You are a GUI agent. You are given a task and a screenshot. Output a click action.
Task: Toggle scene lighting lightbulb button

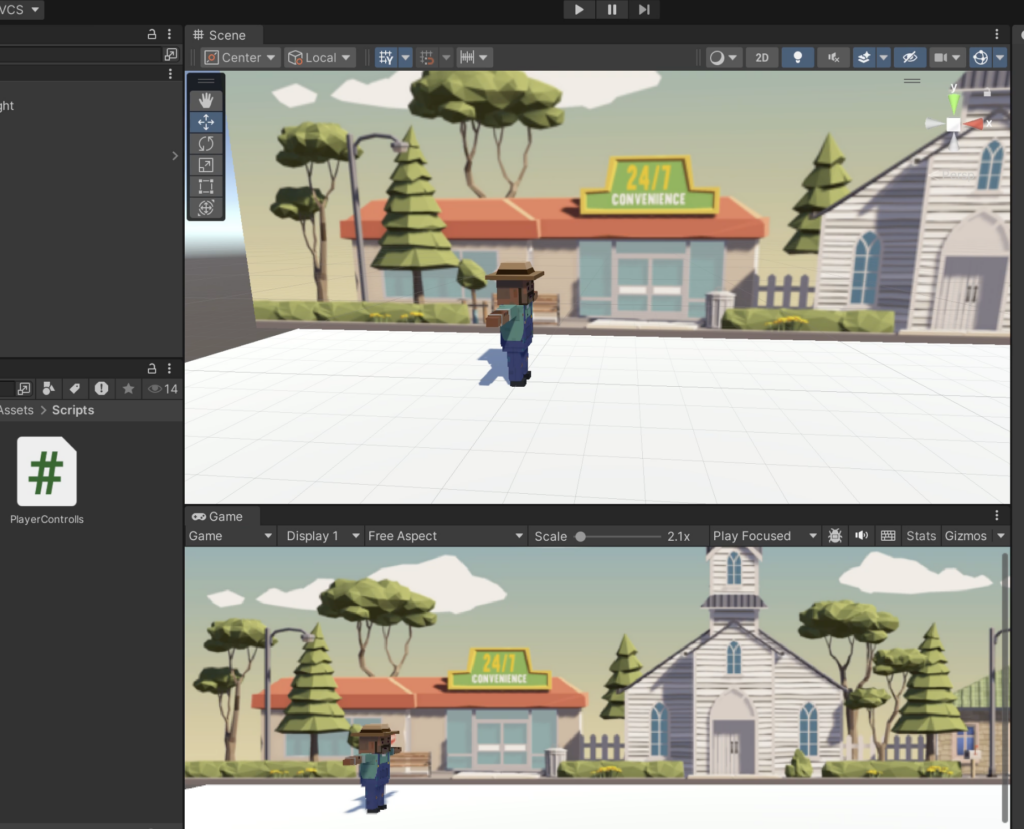(x=797, y=58)
